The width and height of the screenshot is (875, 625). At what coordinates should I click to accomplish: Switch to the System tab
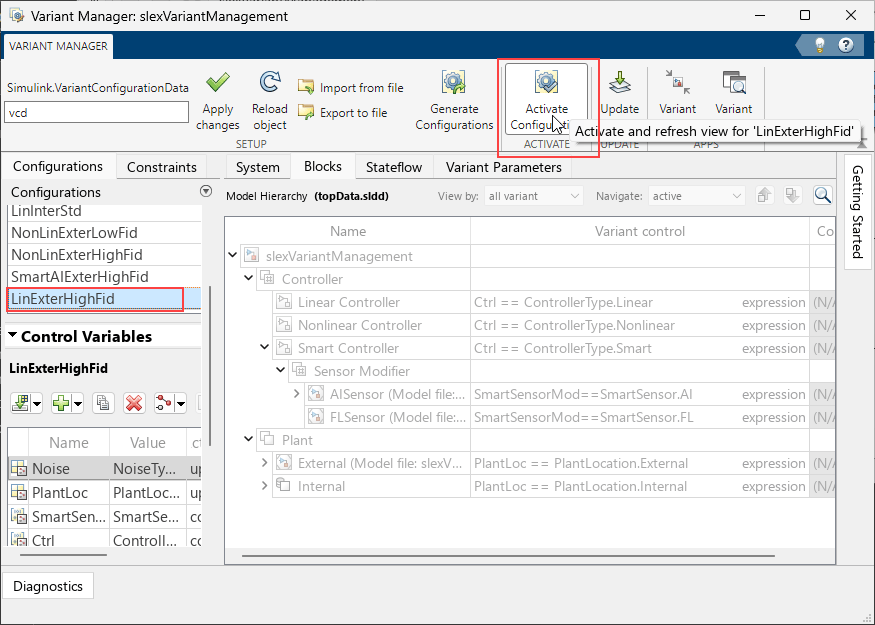point(258,167)
